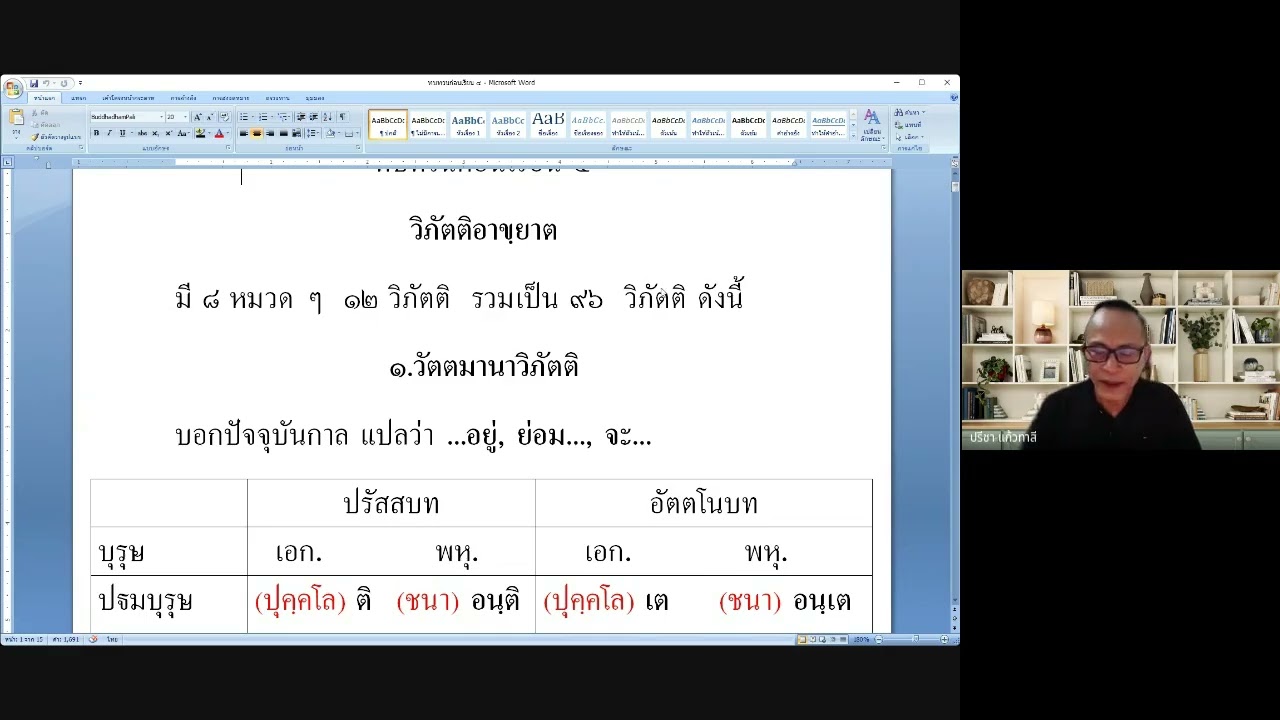The image size is (1280, 720).
Task: Adjust the zoom slider handle
Action: [x=916, y=639]
